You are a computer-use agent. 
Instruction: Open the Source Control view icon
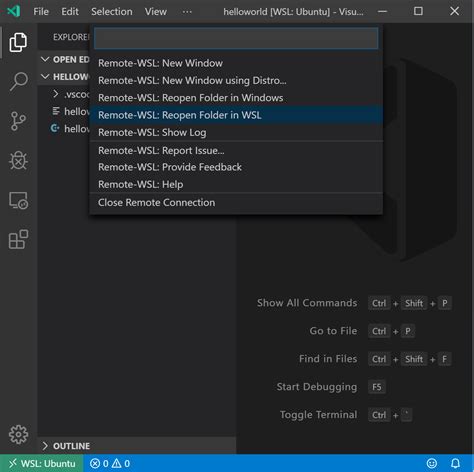tap(18, 121)
